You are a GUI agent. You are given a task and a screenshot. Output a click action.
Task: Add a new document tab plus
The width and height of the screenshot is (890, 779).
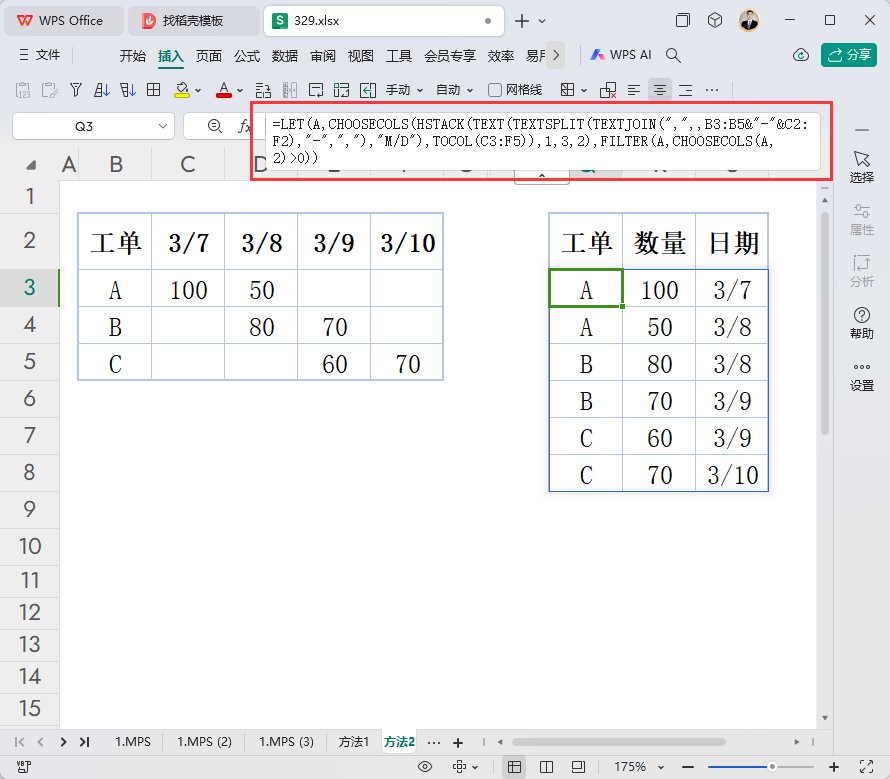tap(522, 21)
